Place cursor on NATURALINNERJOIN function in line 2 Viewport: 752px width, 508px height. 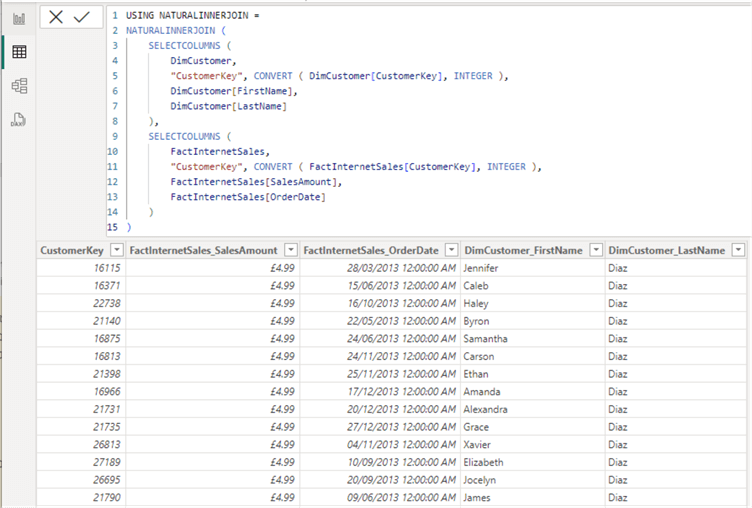coord(170,31)
